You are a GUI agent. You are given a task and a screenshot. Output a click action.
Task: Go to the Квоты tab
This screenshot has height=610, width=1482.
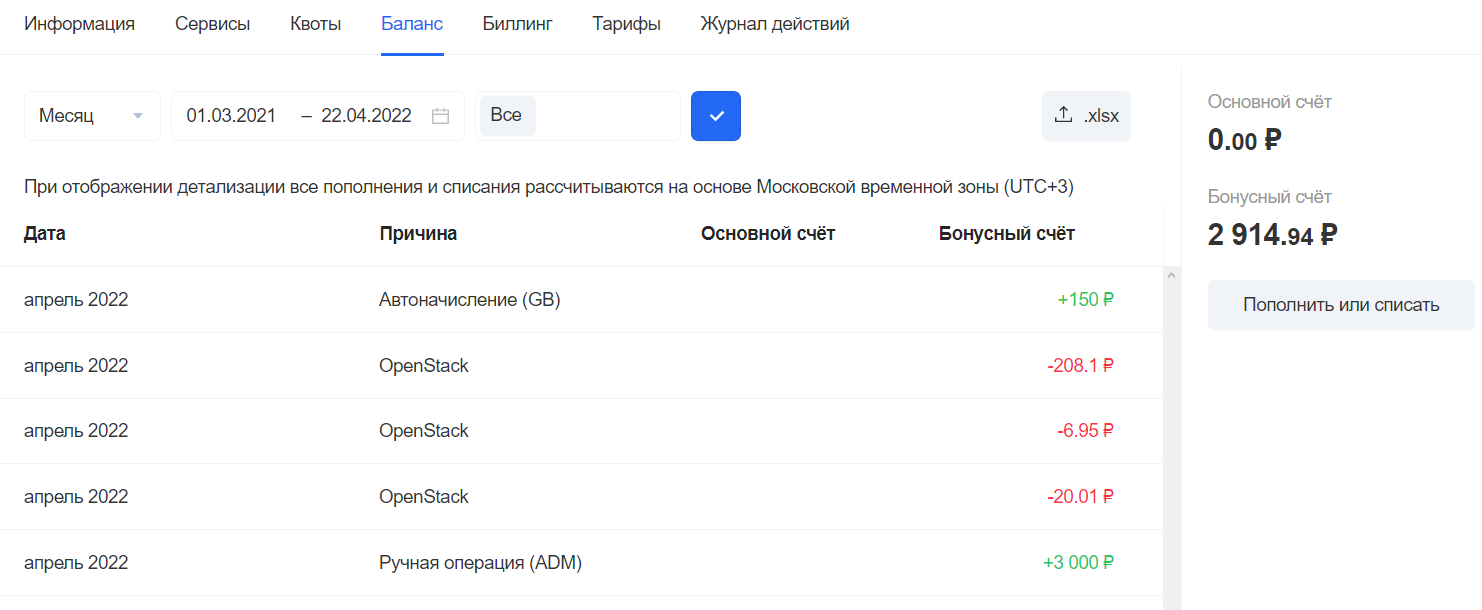pyautogui.click(x=315, y=24)
